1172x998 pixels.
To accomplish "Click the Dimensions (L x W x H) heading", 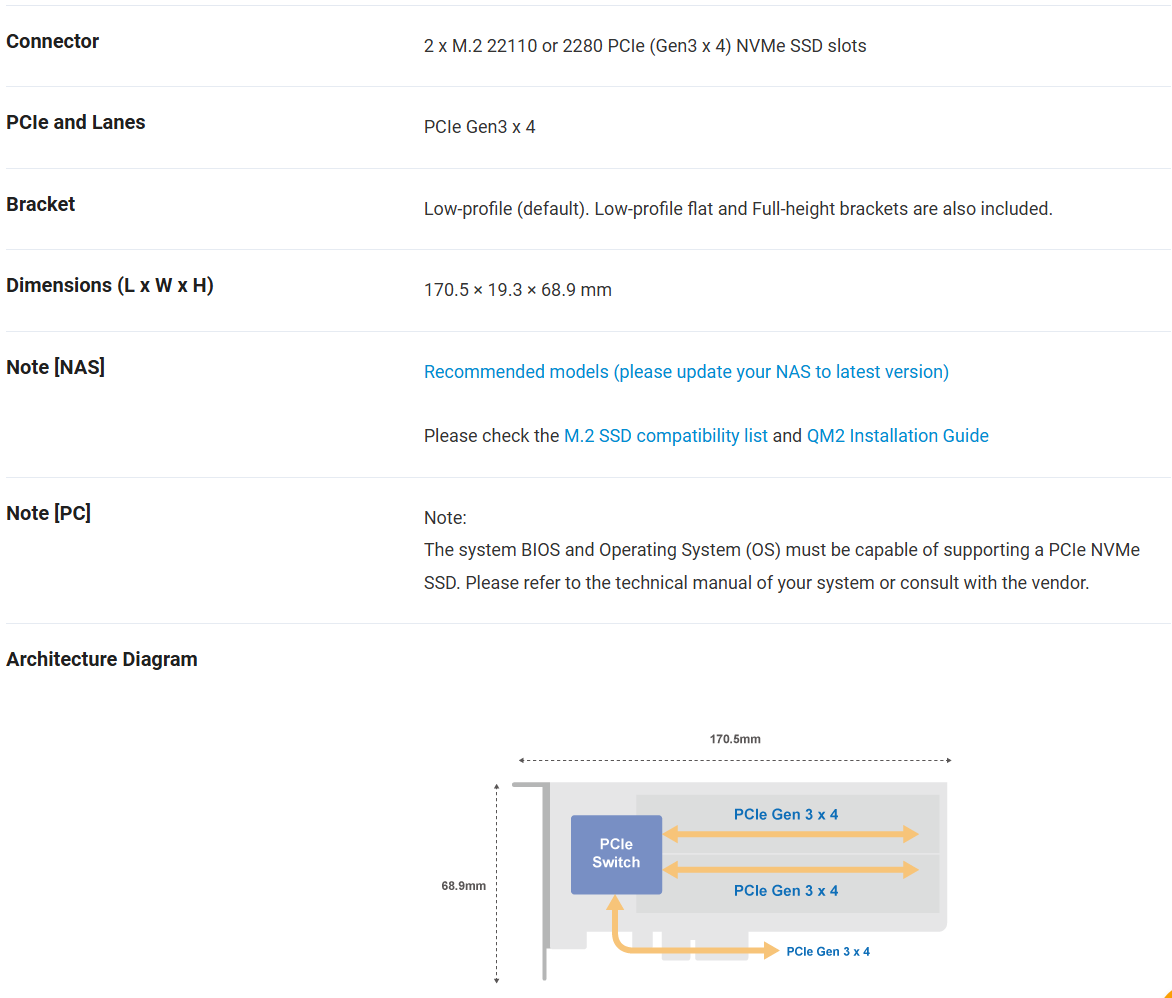I will [x=110, y=286].
